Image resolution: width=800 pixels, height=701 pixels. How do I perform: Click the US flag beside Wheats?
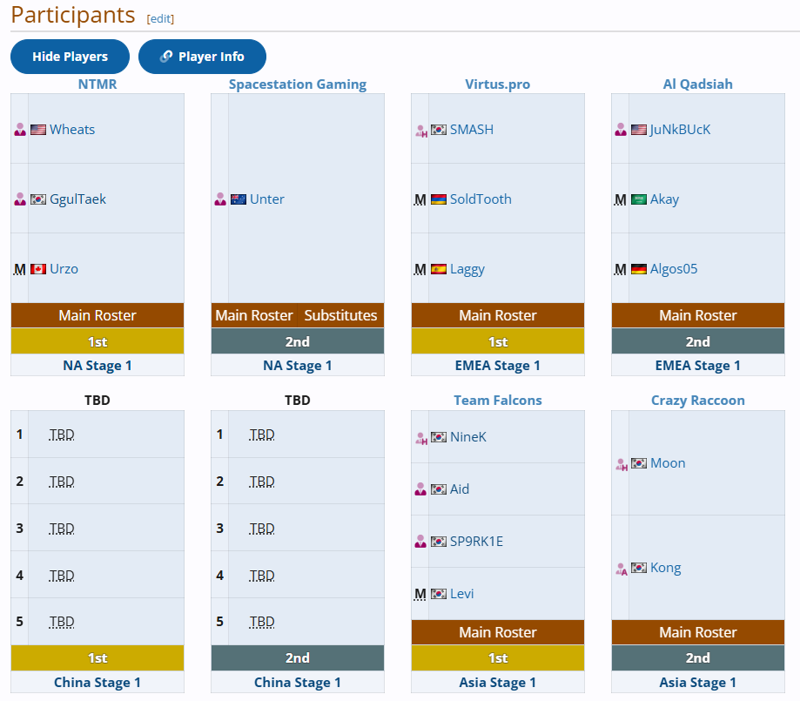[38, 130]
